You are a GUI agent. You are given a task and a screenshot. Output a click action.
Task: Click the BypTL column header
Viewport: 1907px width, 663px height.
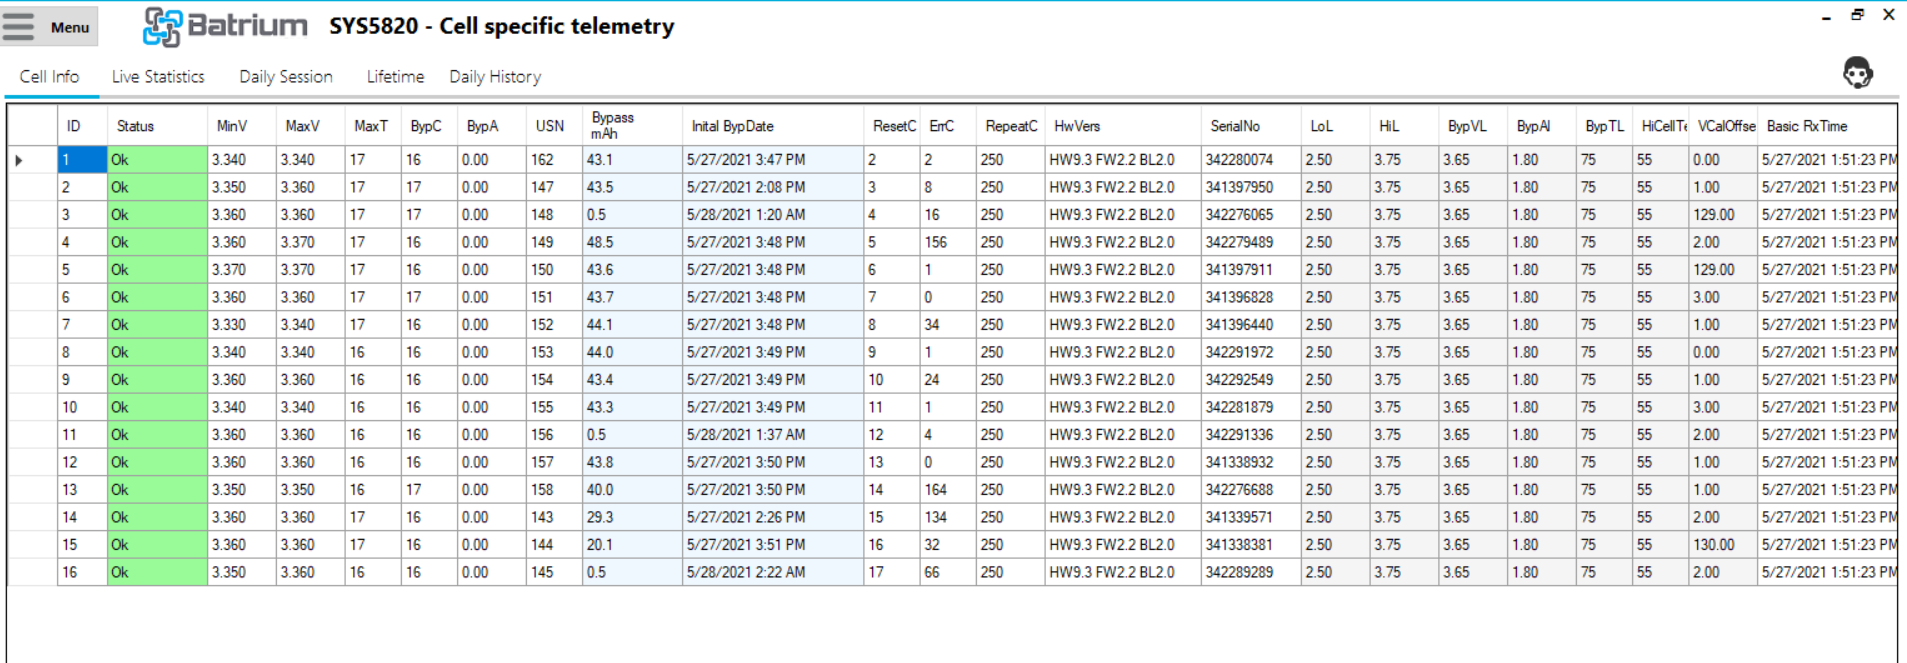tap(1605, 126)
